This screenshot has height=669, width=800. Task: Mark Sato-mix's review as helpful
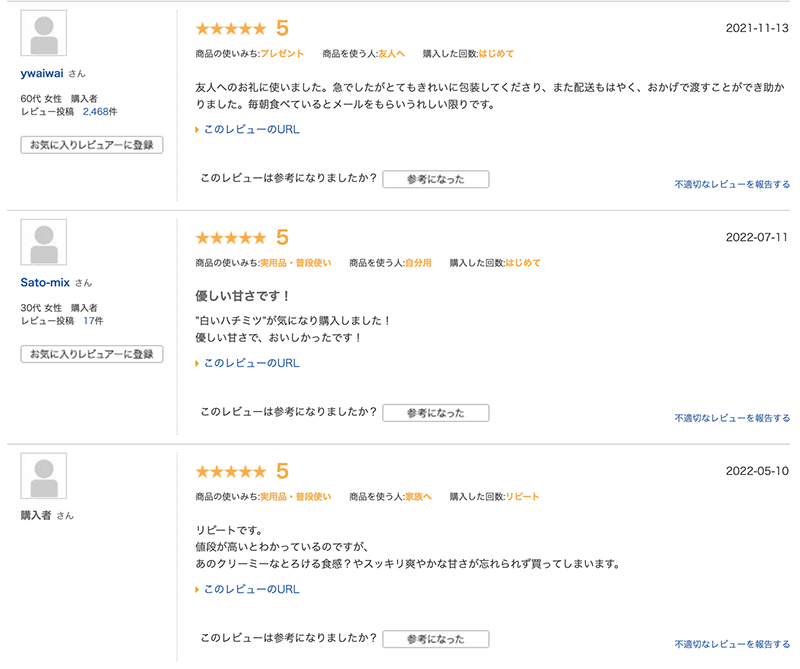436,412
